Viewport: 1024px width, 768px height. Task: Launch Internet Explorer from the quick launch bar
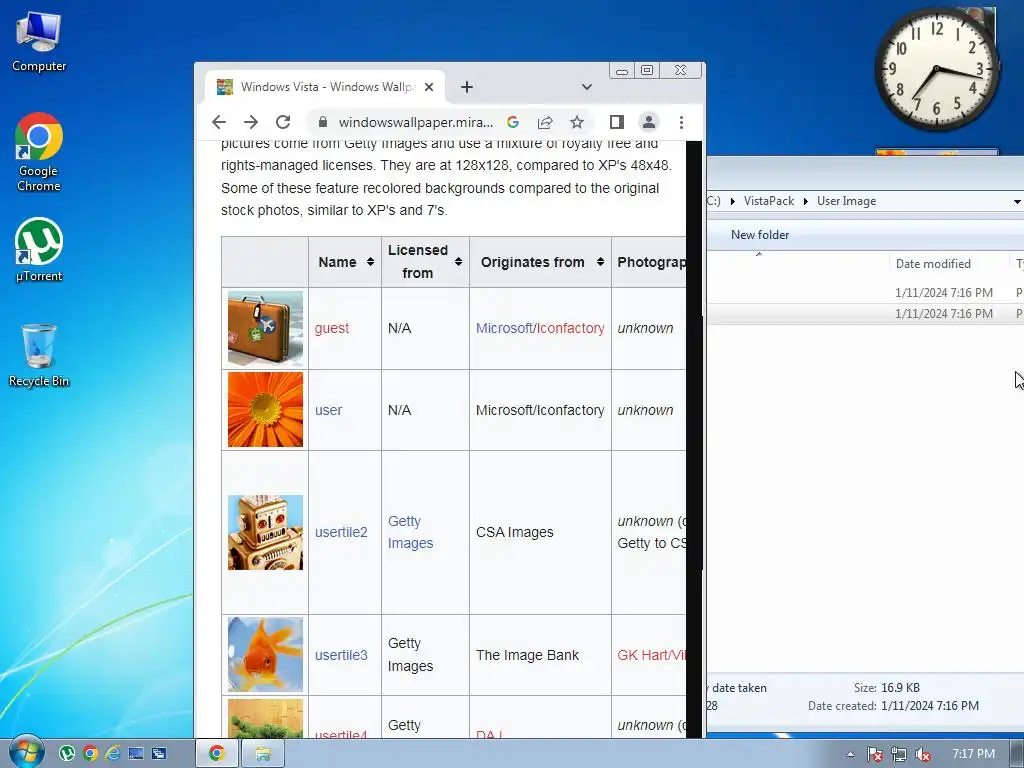(x=113, y=754)
